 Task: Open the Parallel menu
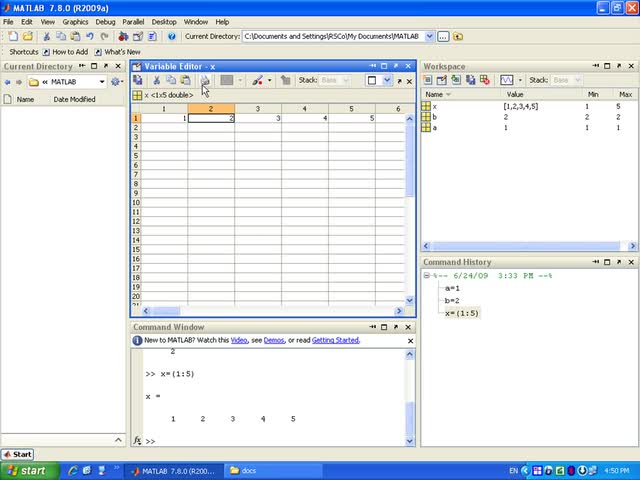pos(133,22)
